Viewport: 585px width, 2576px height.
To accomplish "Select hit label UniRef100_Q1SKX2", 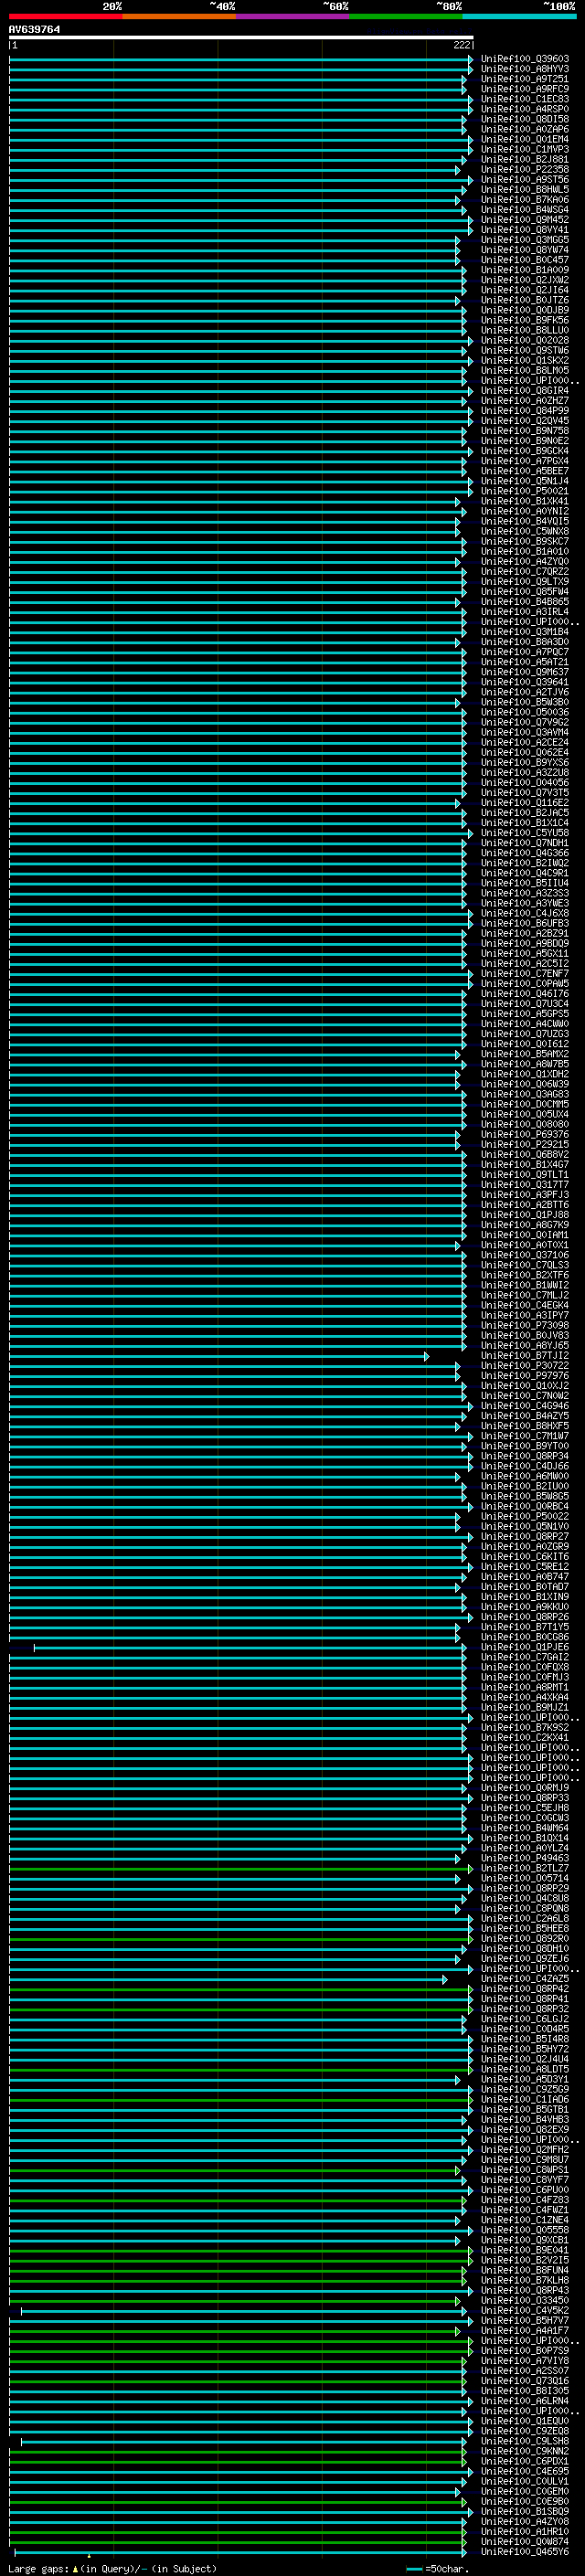I will click(525, 360).
